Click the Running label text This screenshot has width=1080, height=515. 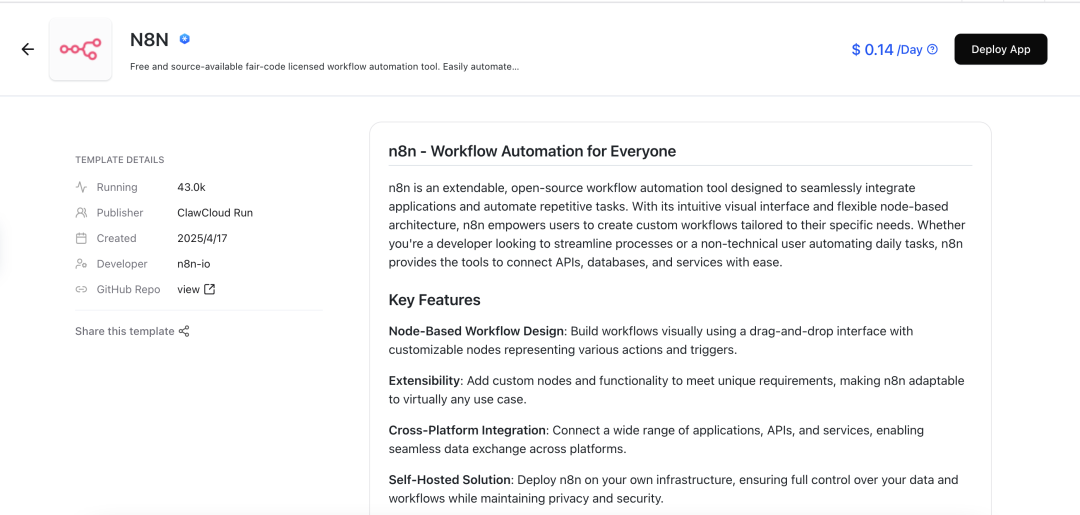[117, 187]
